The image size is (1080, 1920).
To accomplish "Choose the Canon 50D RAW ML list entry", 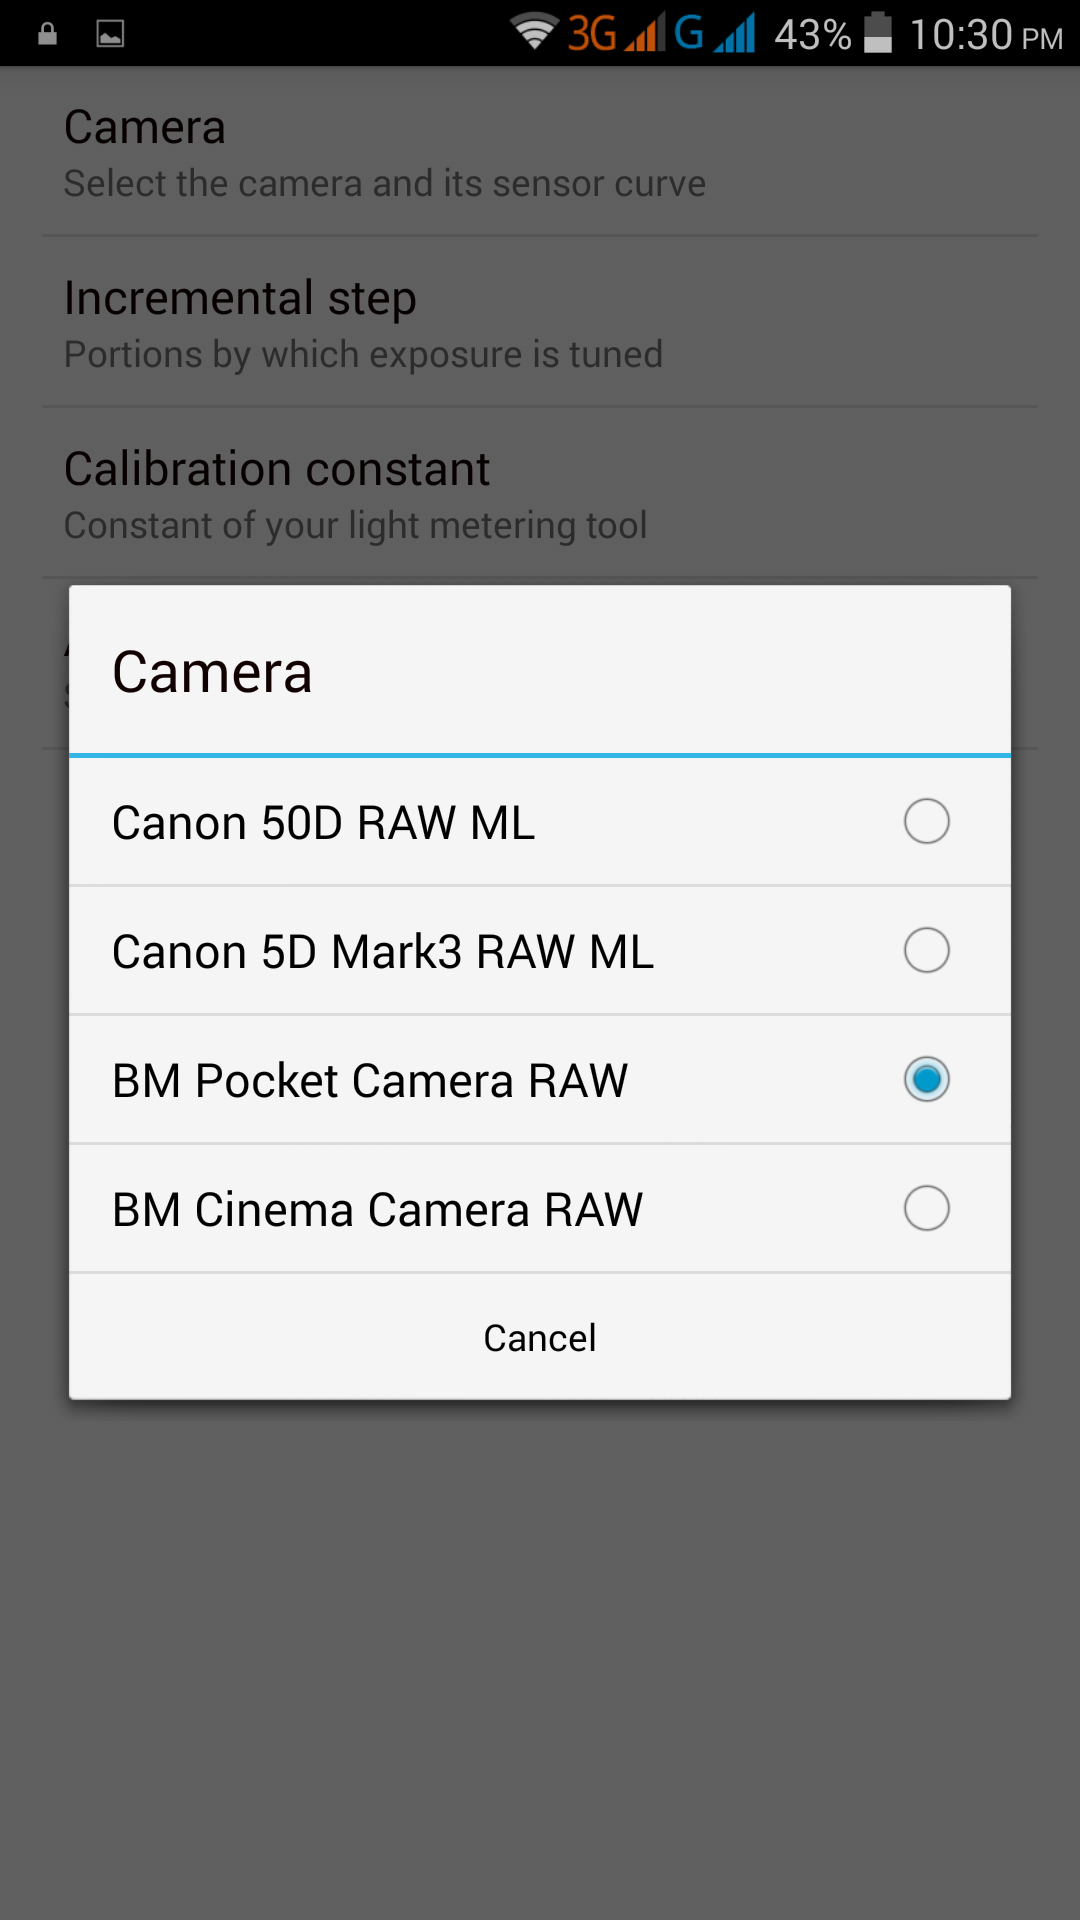I will [x=540, y=822].
